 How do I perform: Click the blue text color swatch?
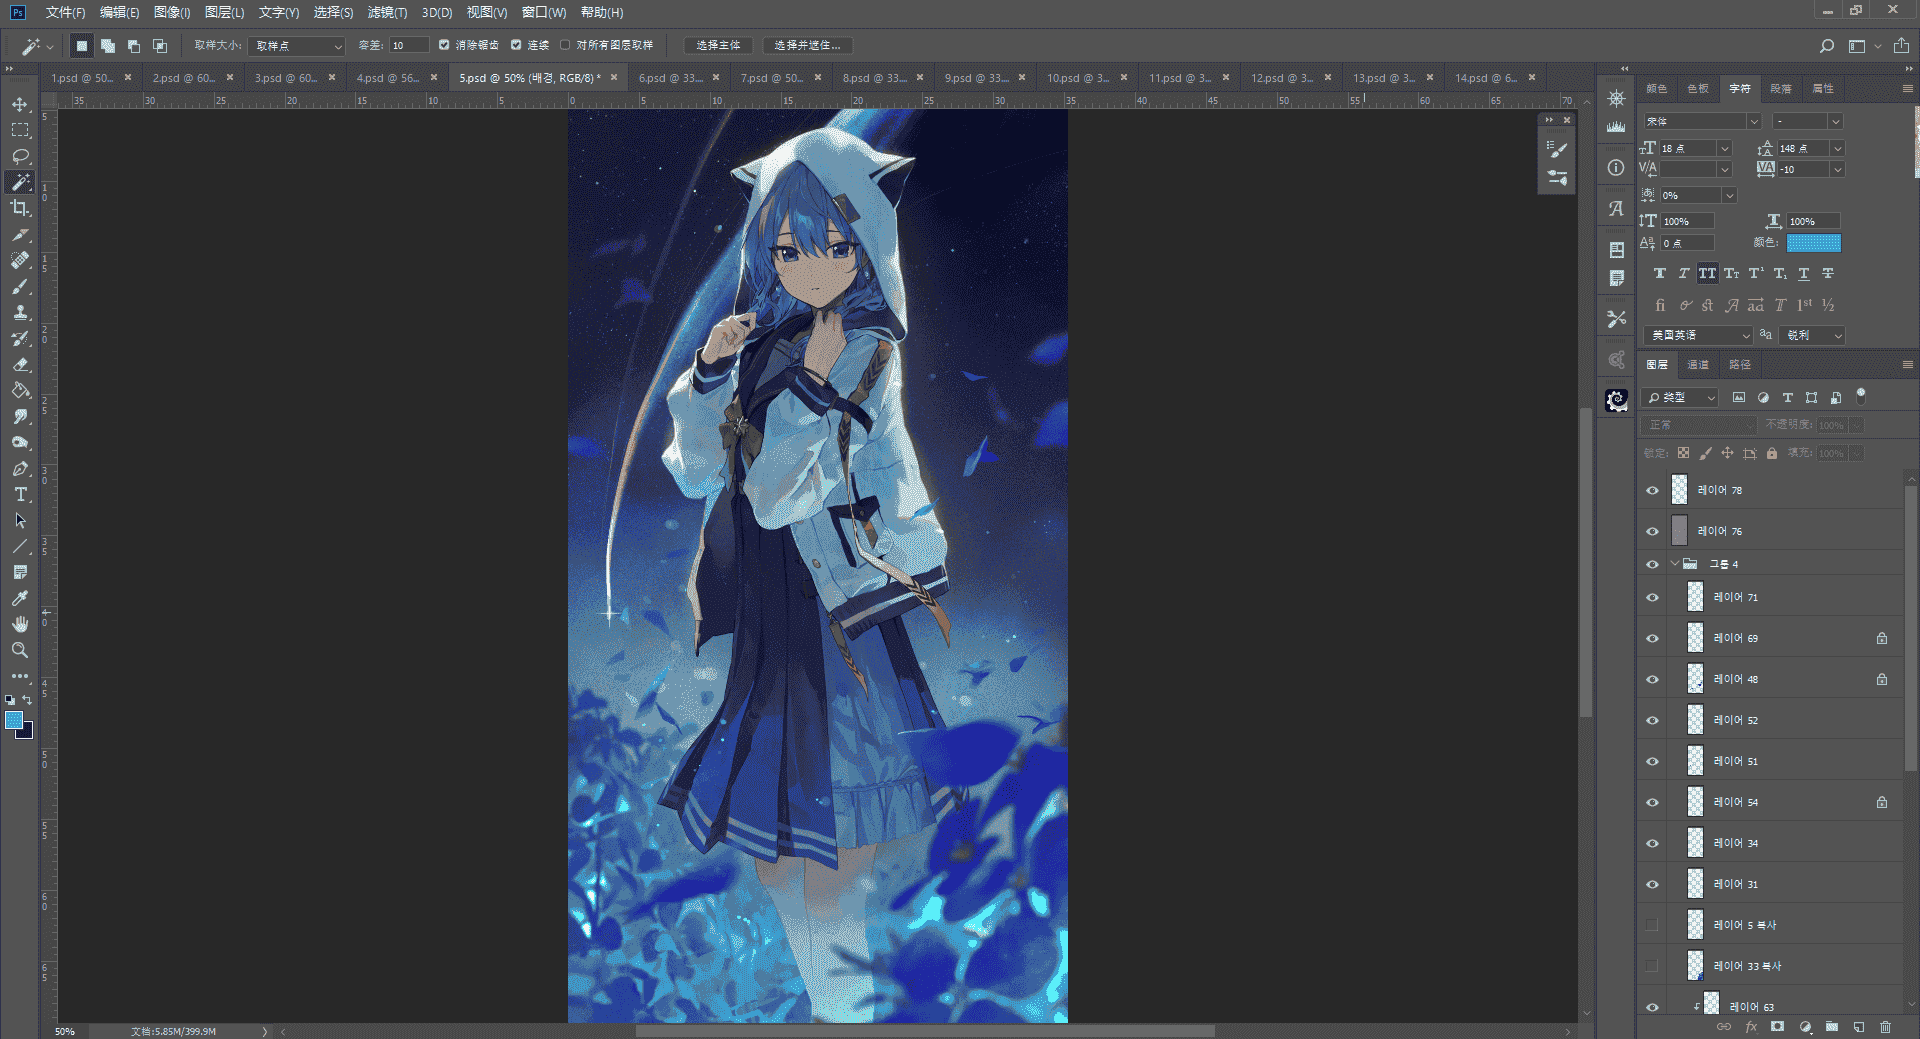click(1813, 243)
